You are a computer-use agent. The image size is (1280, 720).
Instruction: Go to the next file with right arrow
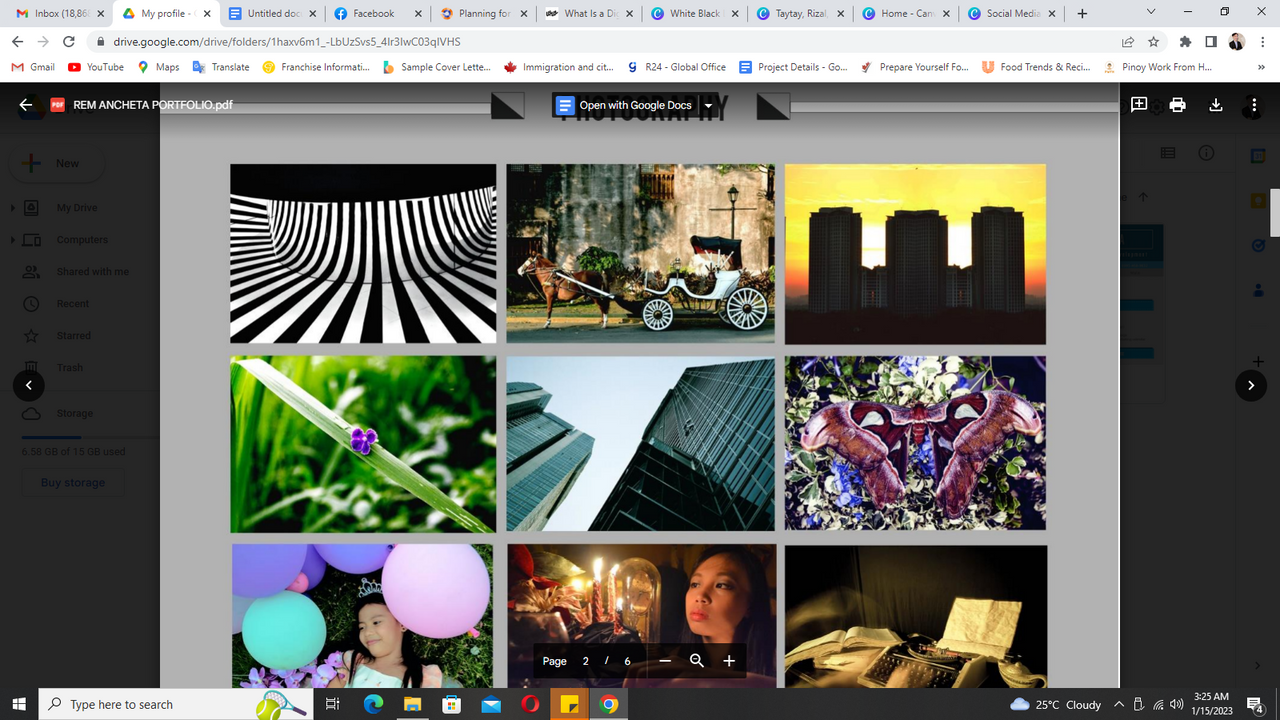(1251, 385)
